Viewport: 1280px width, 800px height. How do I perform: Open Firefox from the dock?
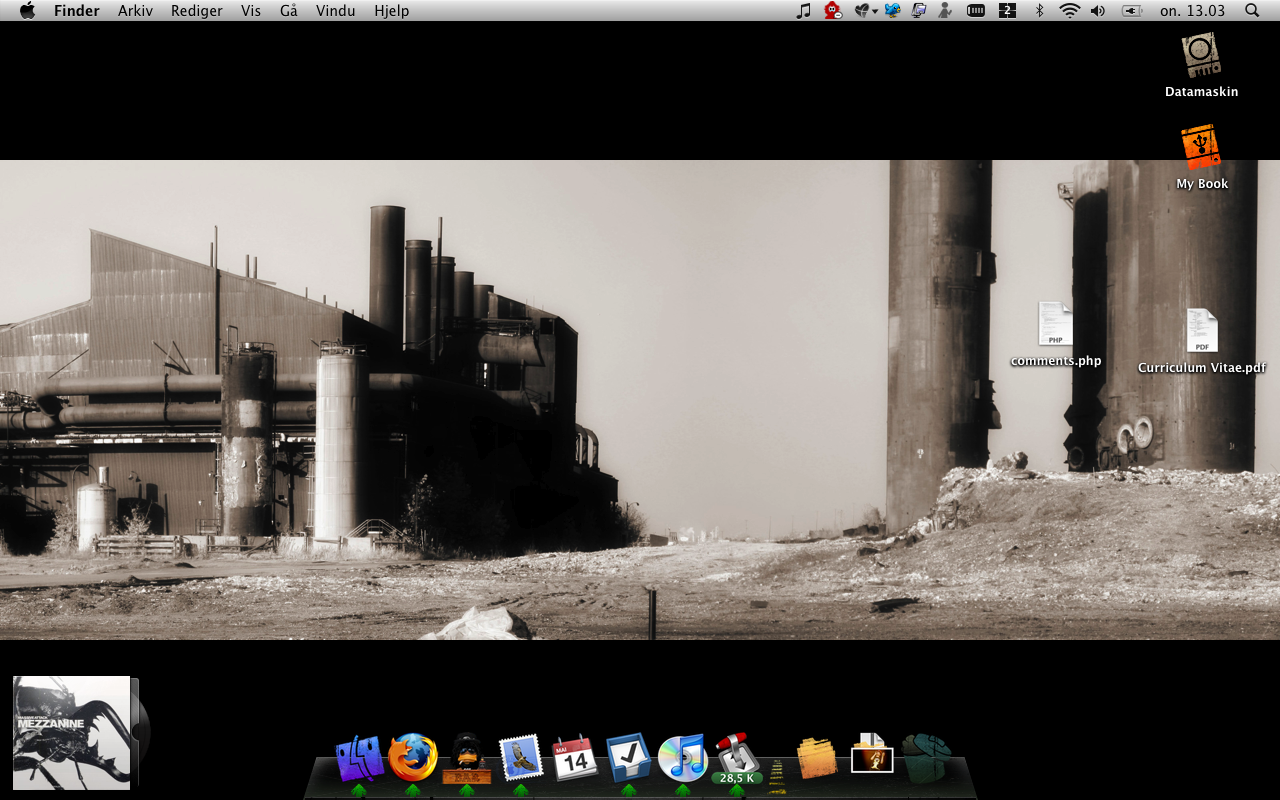point(413,758)
